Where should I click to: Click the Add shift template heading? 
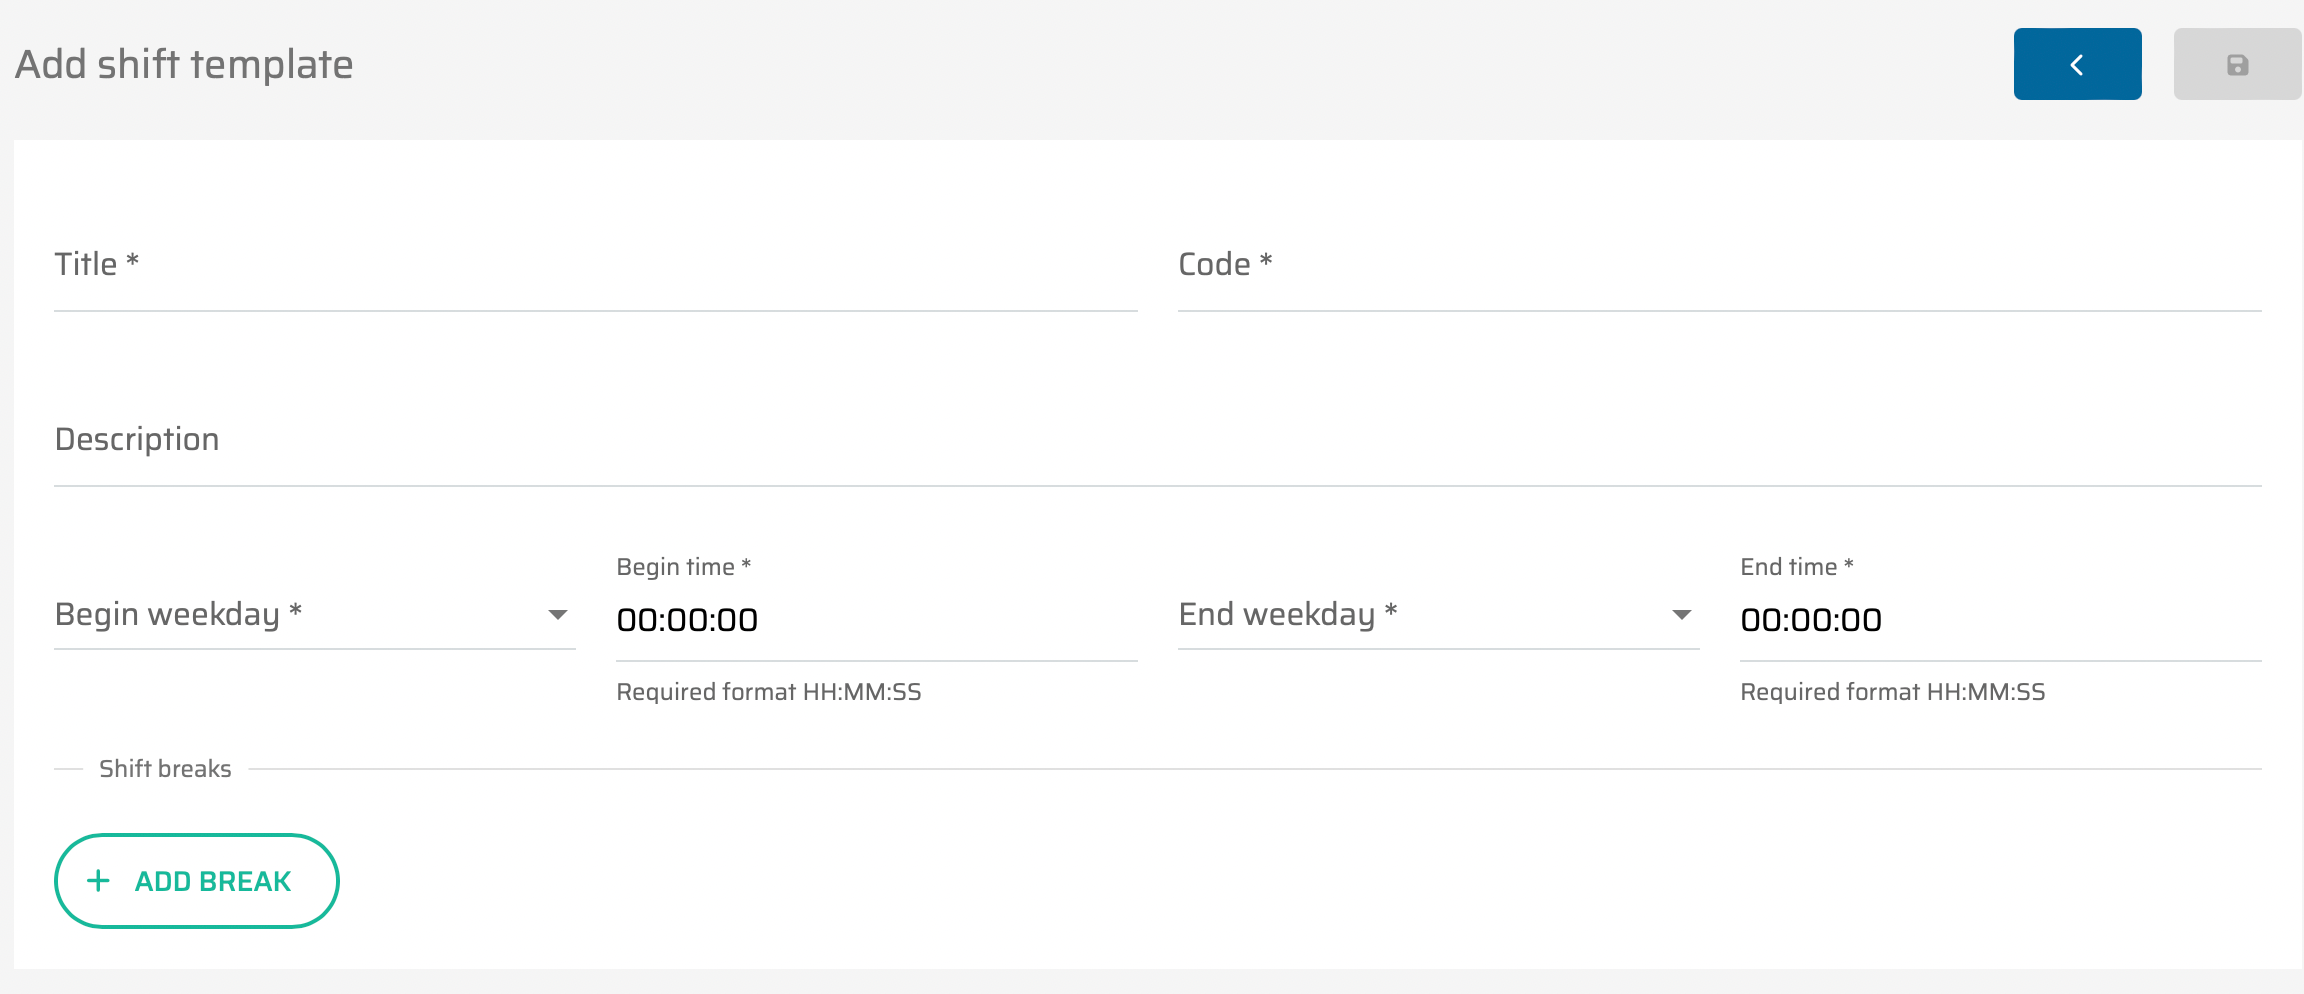pyautogui.click(x=184, y=65)
